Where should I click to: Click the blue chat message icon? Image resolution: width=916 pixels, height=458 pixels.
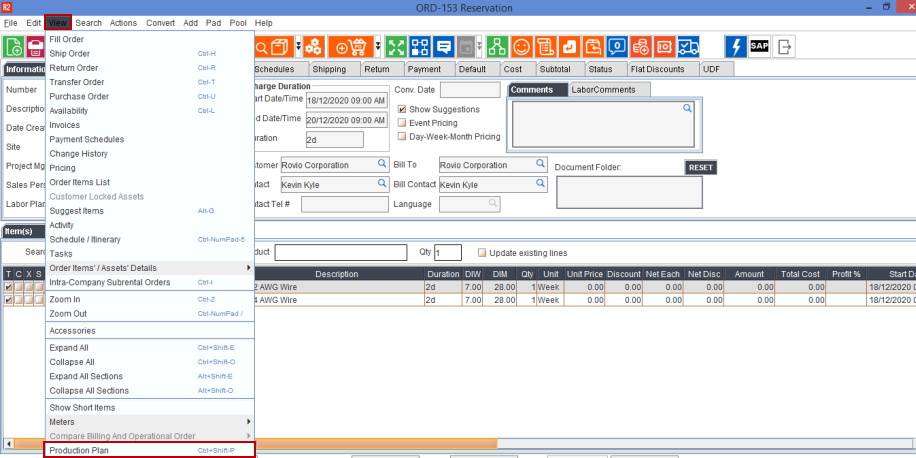443,47
